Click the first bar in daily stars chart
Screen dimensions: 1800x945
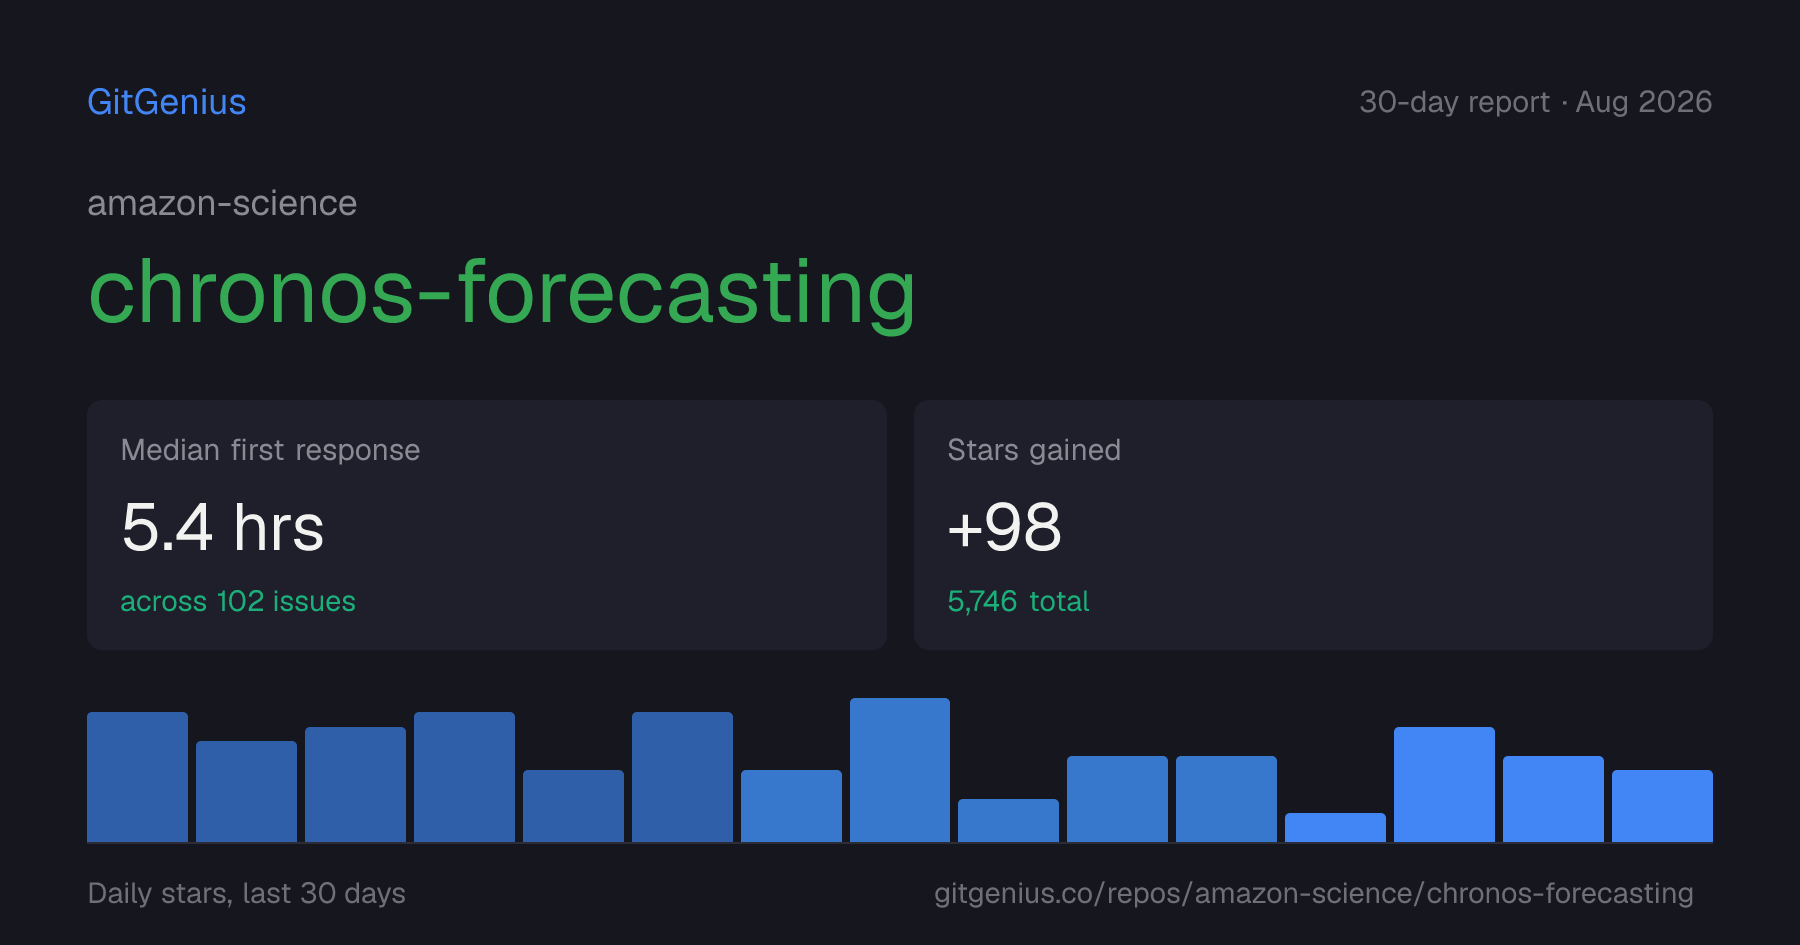(137, 777)
